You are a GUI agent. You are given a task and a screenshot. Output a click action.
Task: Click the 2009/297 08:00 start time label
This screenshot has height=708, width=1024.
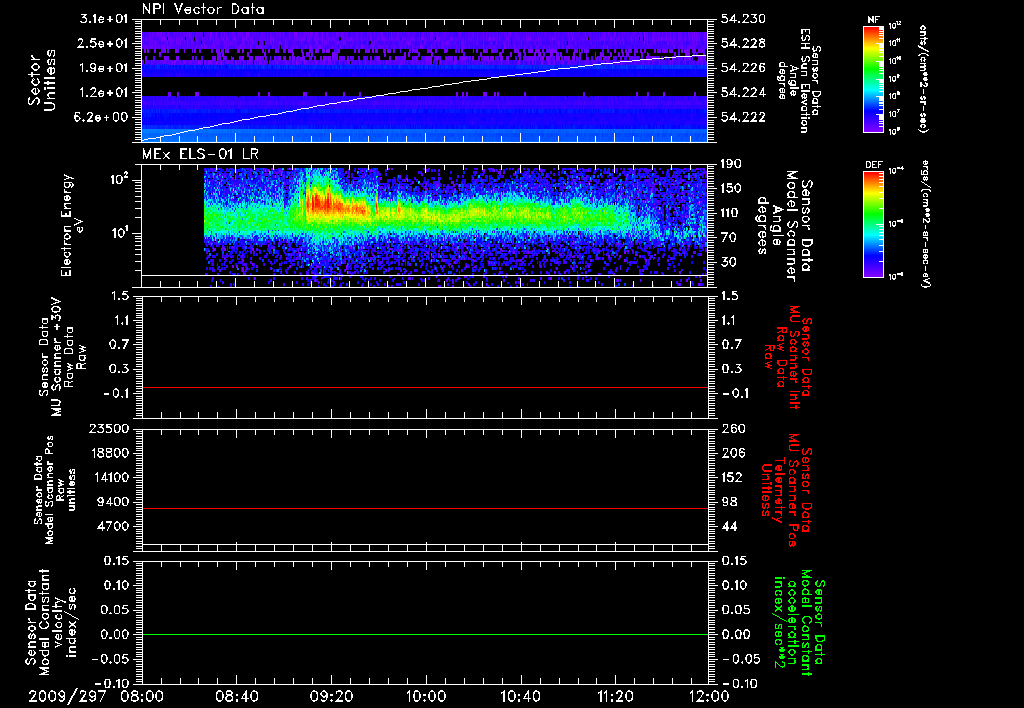point(96,696)
